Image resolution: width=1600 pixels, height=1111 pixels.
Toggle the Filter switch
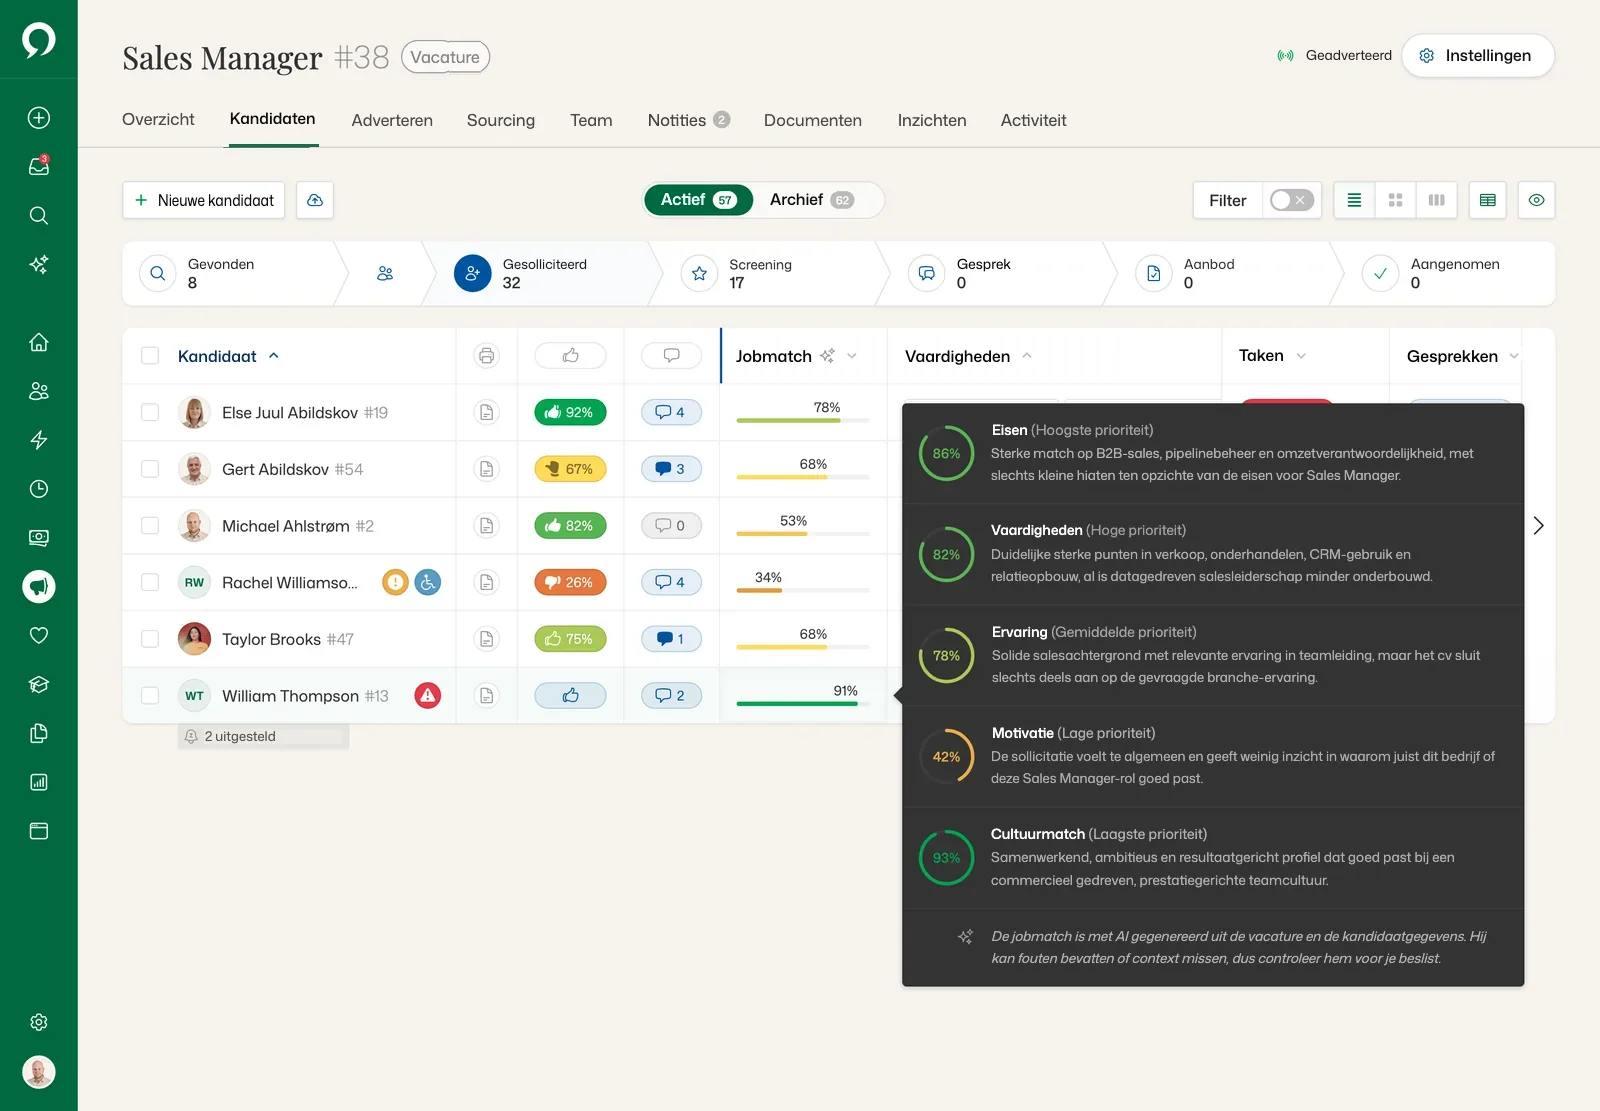[x=1291, y=200]
